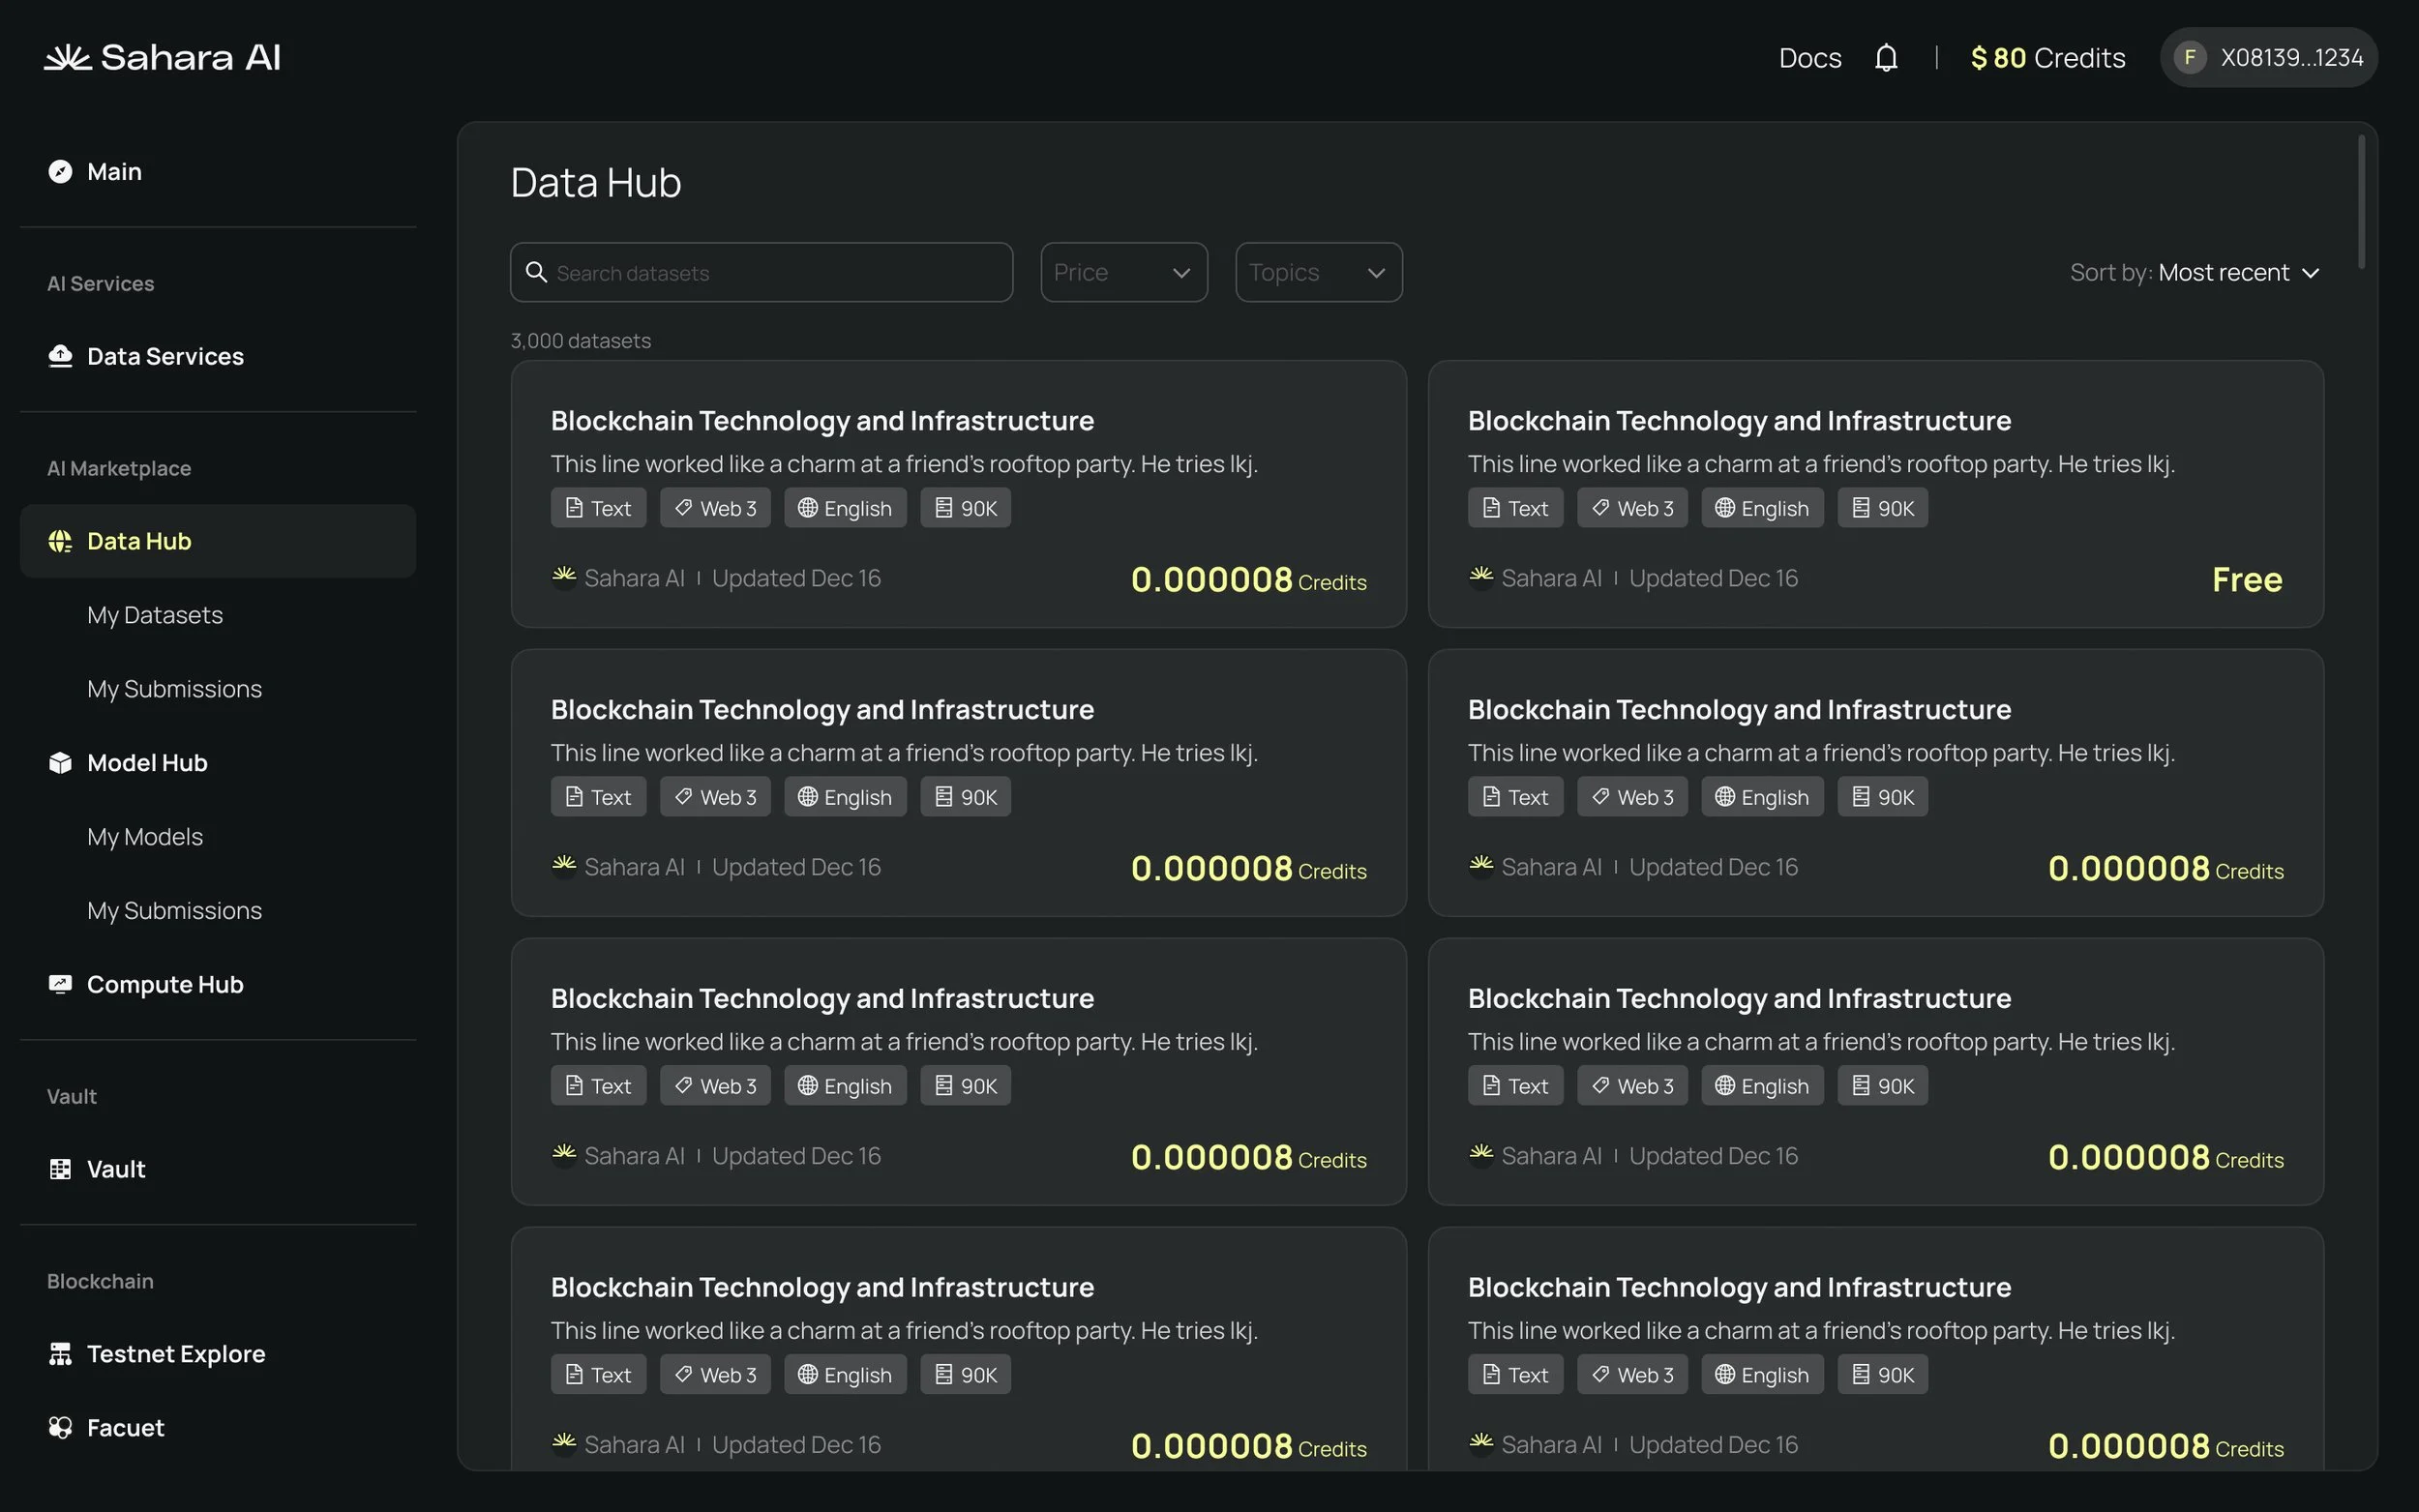Viewport: 2419px width, 1512px height.
Task: Expand the Topics filter dropdown
Action: coord(1318,272)
